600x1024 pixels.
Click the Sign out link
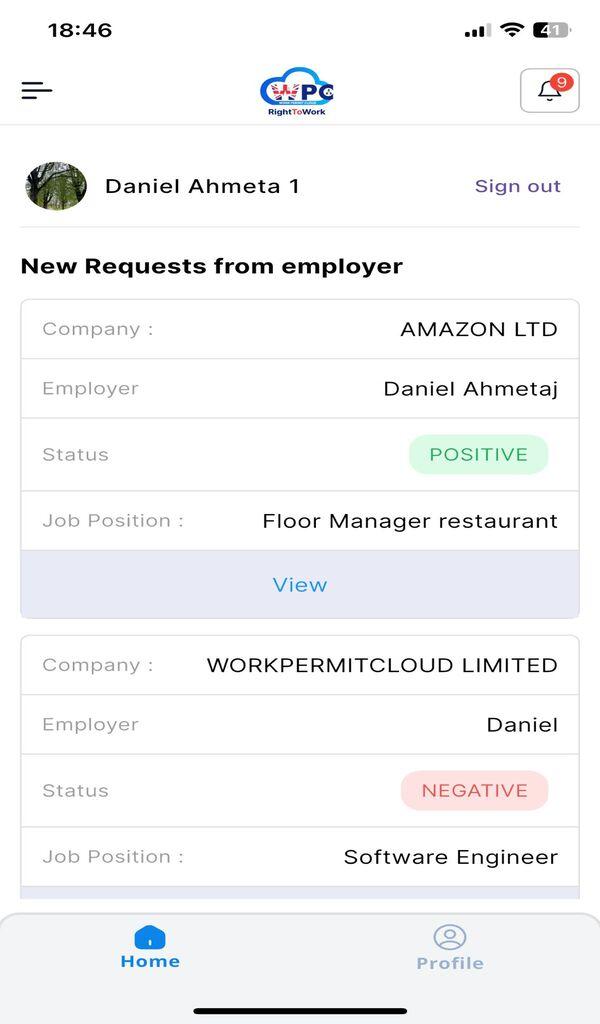coord(518,186)
